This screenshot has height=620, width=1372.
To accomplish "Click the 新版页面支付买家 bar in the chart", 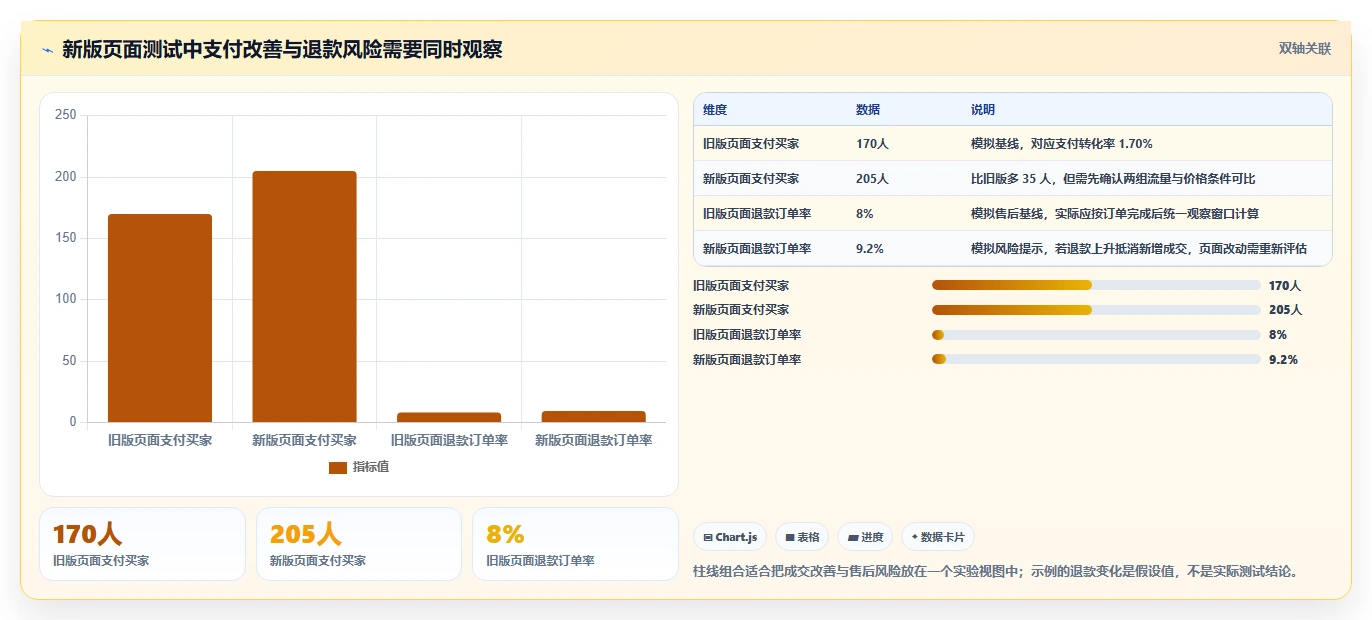I will pos(304,296).
